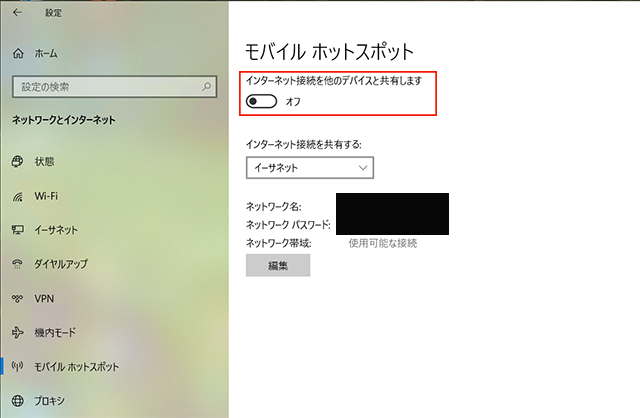
Task: Click the chevron arrow on the イーサネット combo box
Action: [x=361, y=168]
